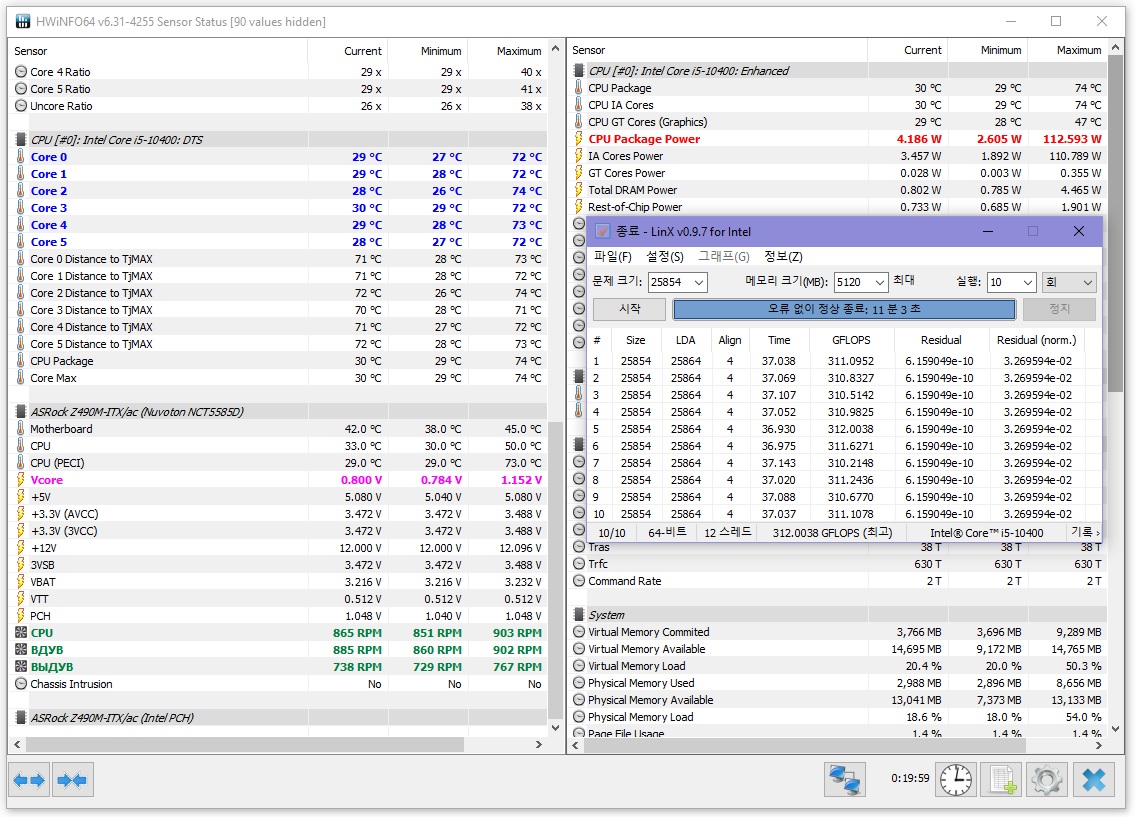Select the IA Cores Power row

837,156
